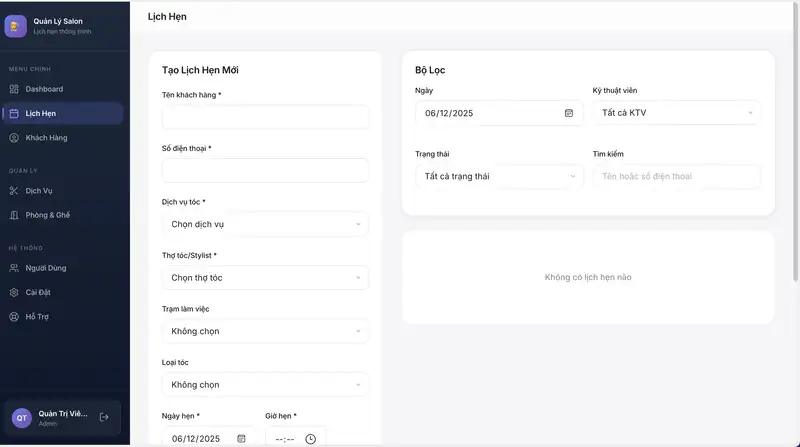Expand the Trạm làm việc dropdown

click(265, 331)
